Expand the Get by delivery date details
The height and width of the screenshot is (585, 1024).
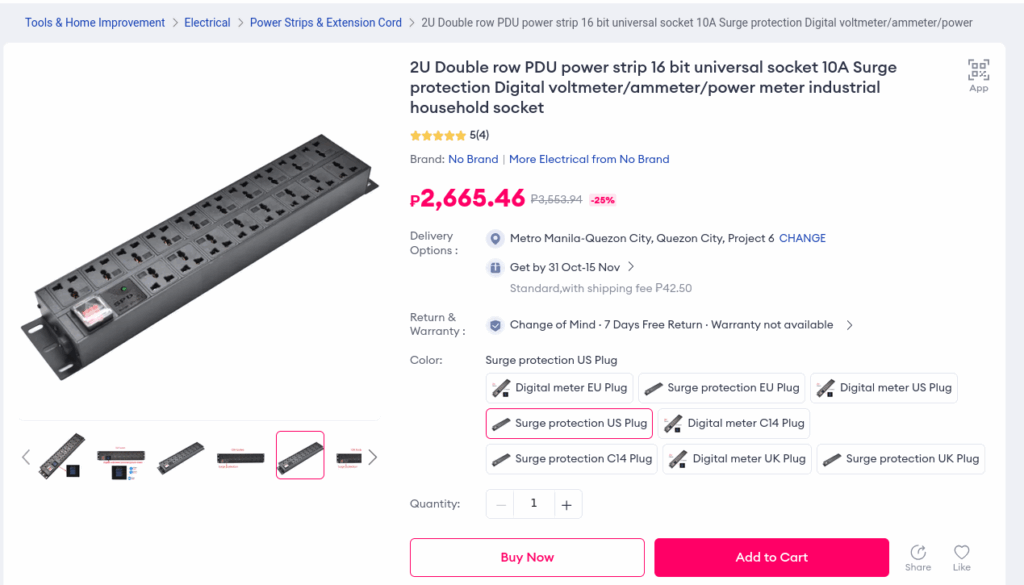(x=631, y=267)
